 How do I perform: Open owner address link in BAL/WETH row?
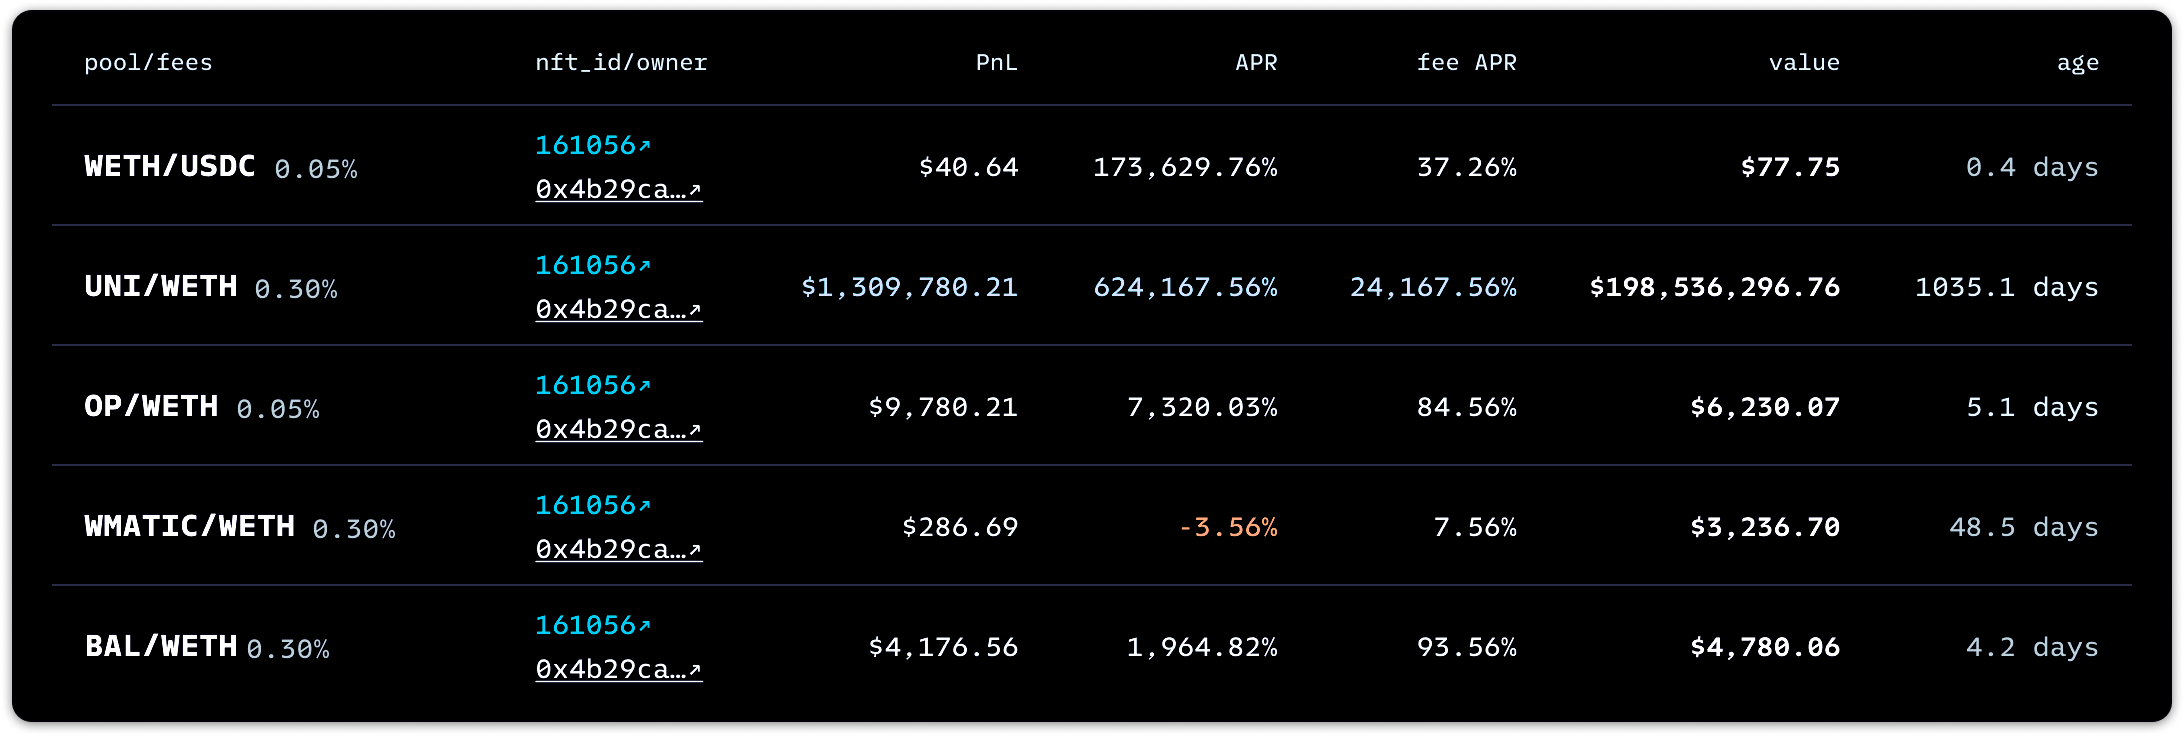click(x=618, y=670)
